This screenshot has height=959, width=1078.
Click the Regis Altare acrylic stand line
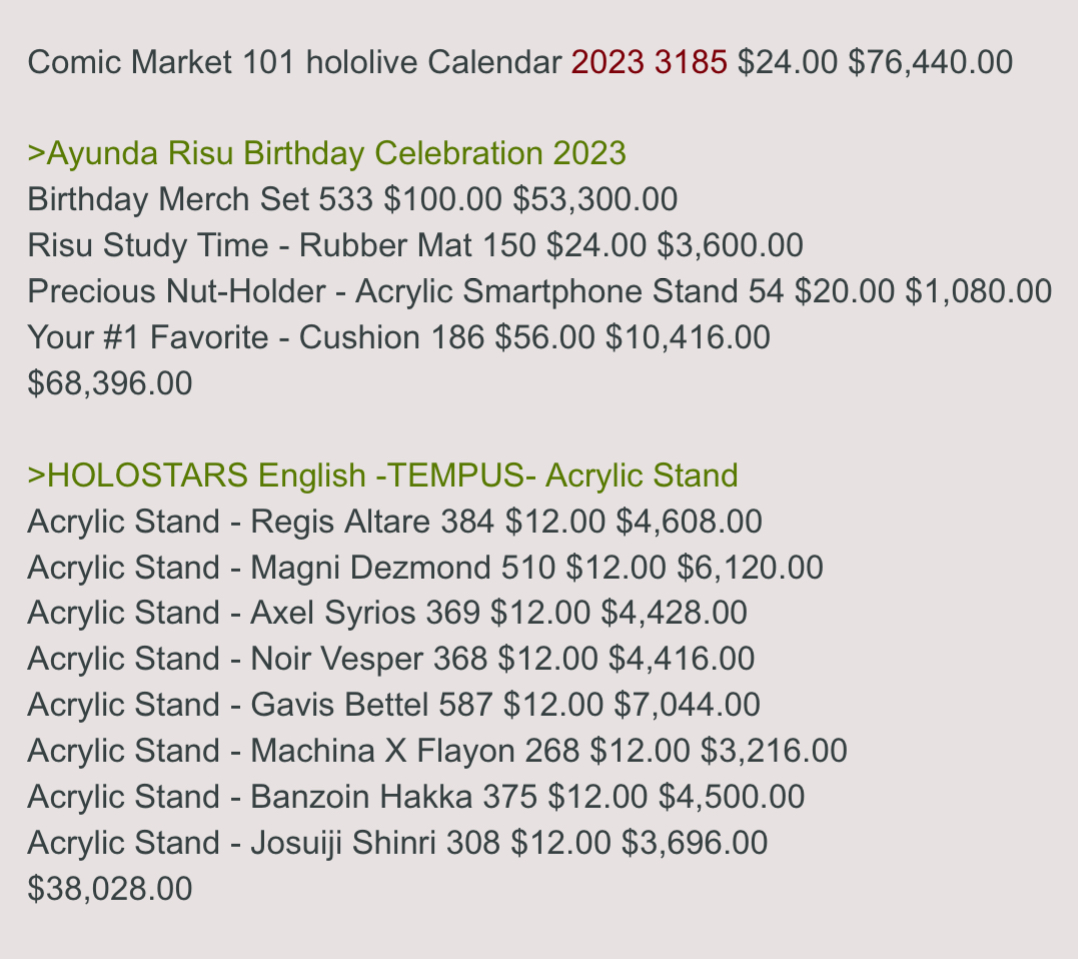[x=395, y=522]
